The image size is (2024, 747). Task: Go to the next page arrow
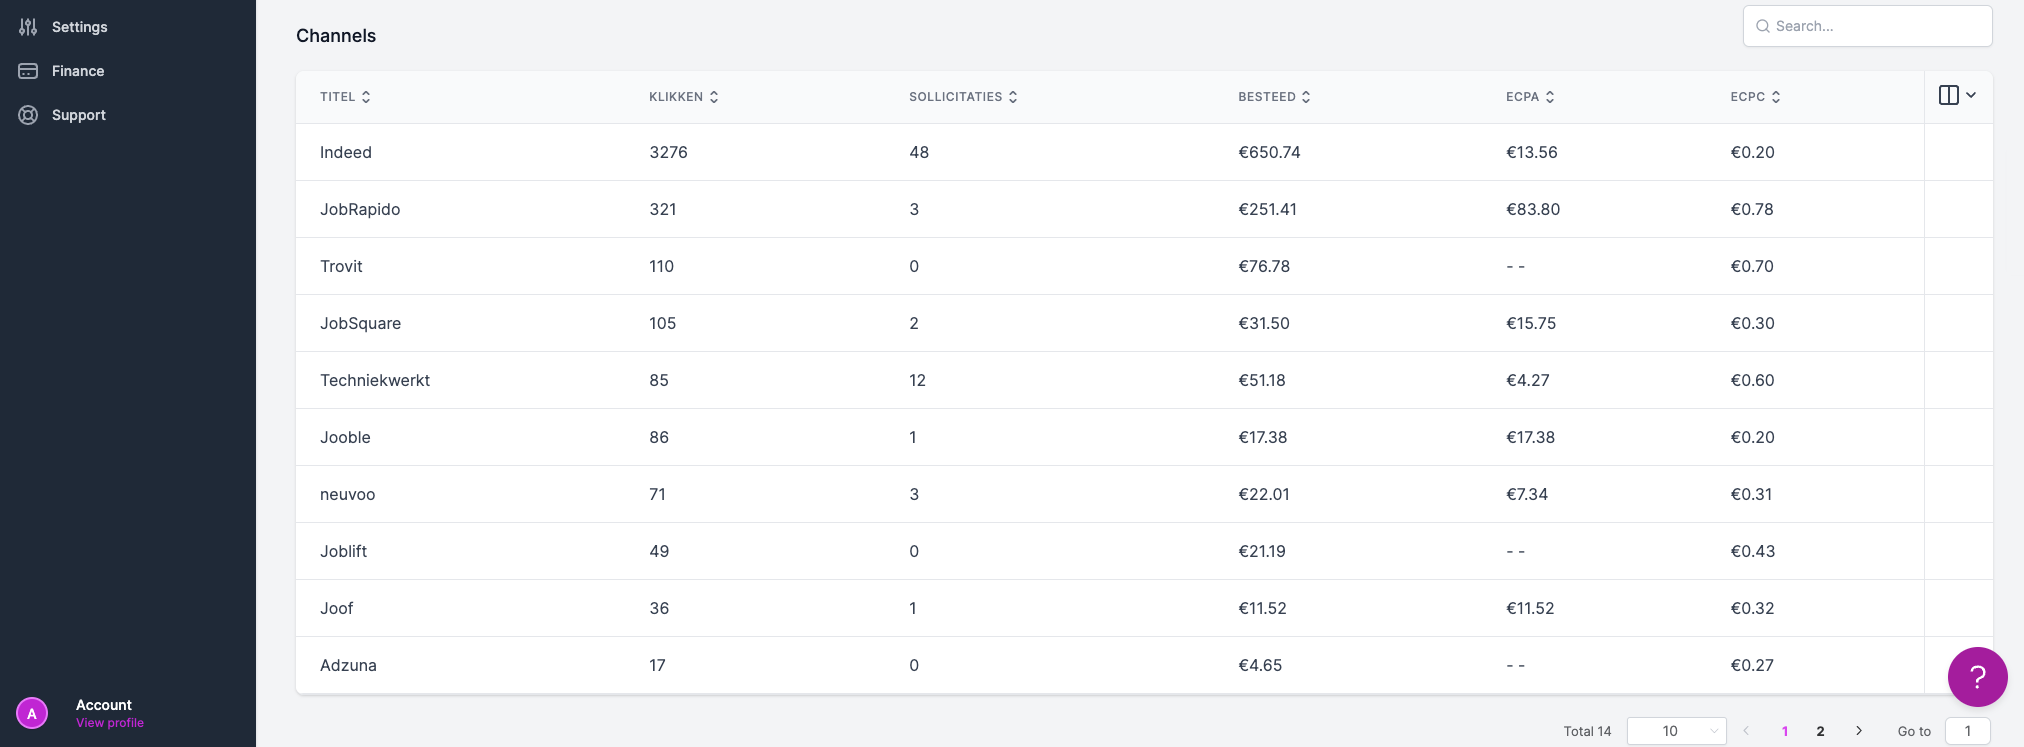[1859, 731]
